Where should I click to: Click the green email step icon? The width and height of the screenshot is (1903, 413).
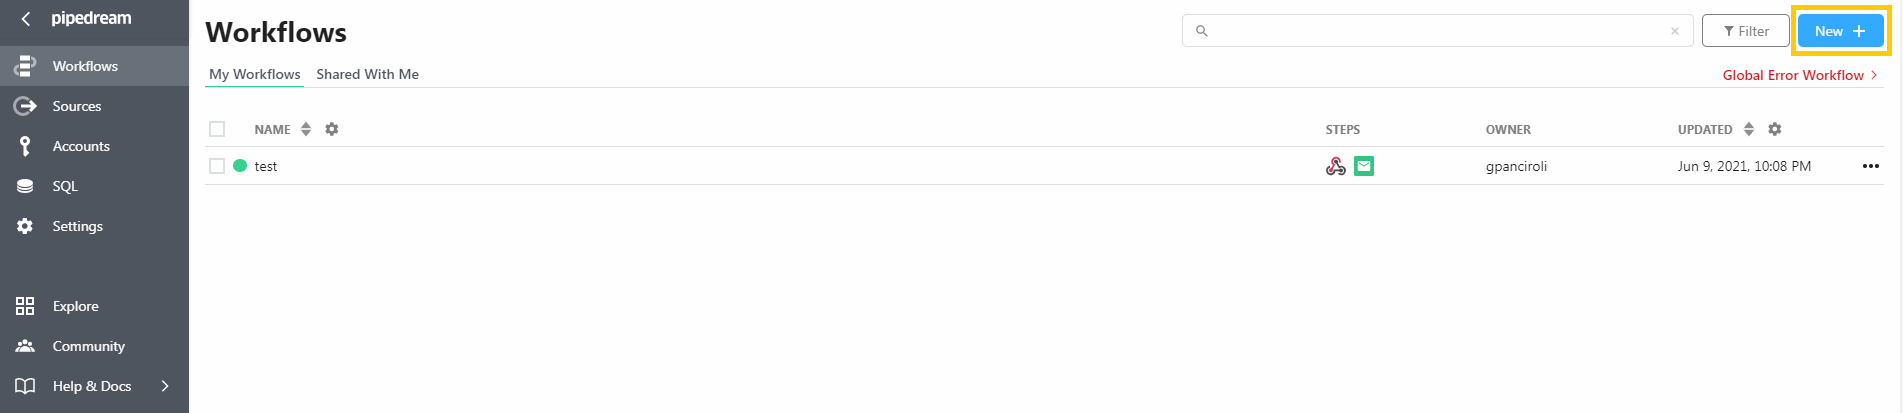[x=1364, y=166]
